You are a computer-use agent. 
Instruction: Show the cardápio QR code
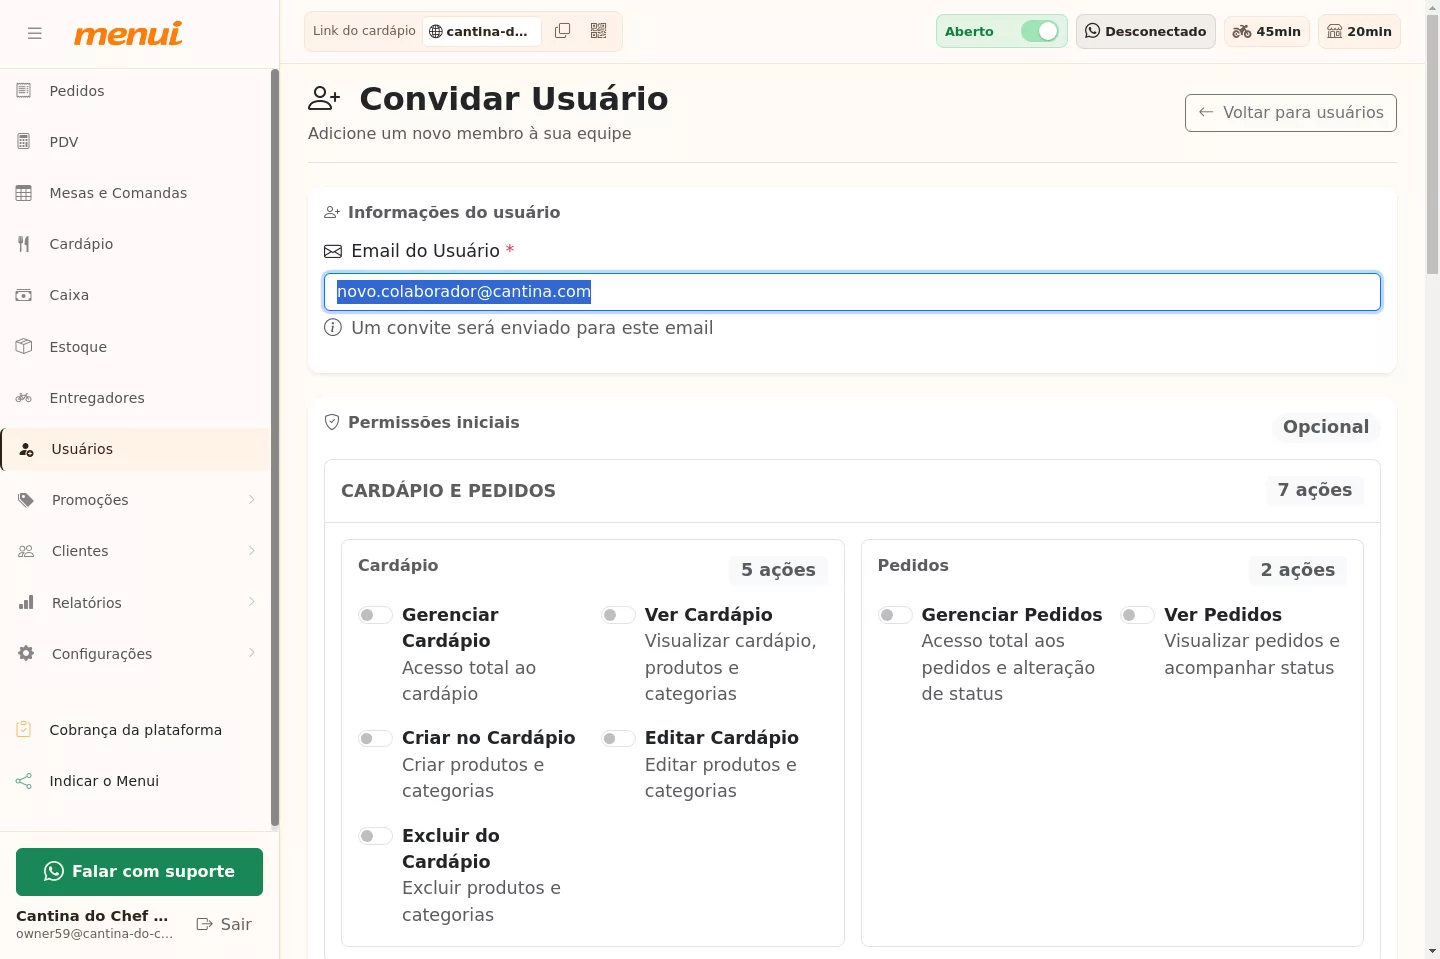tap(599, 31)
